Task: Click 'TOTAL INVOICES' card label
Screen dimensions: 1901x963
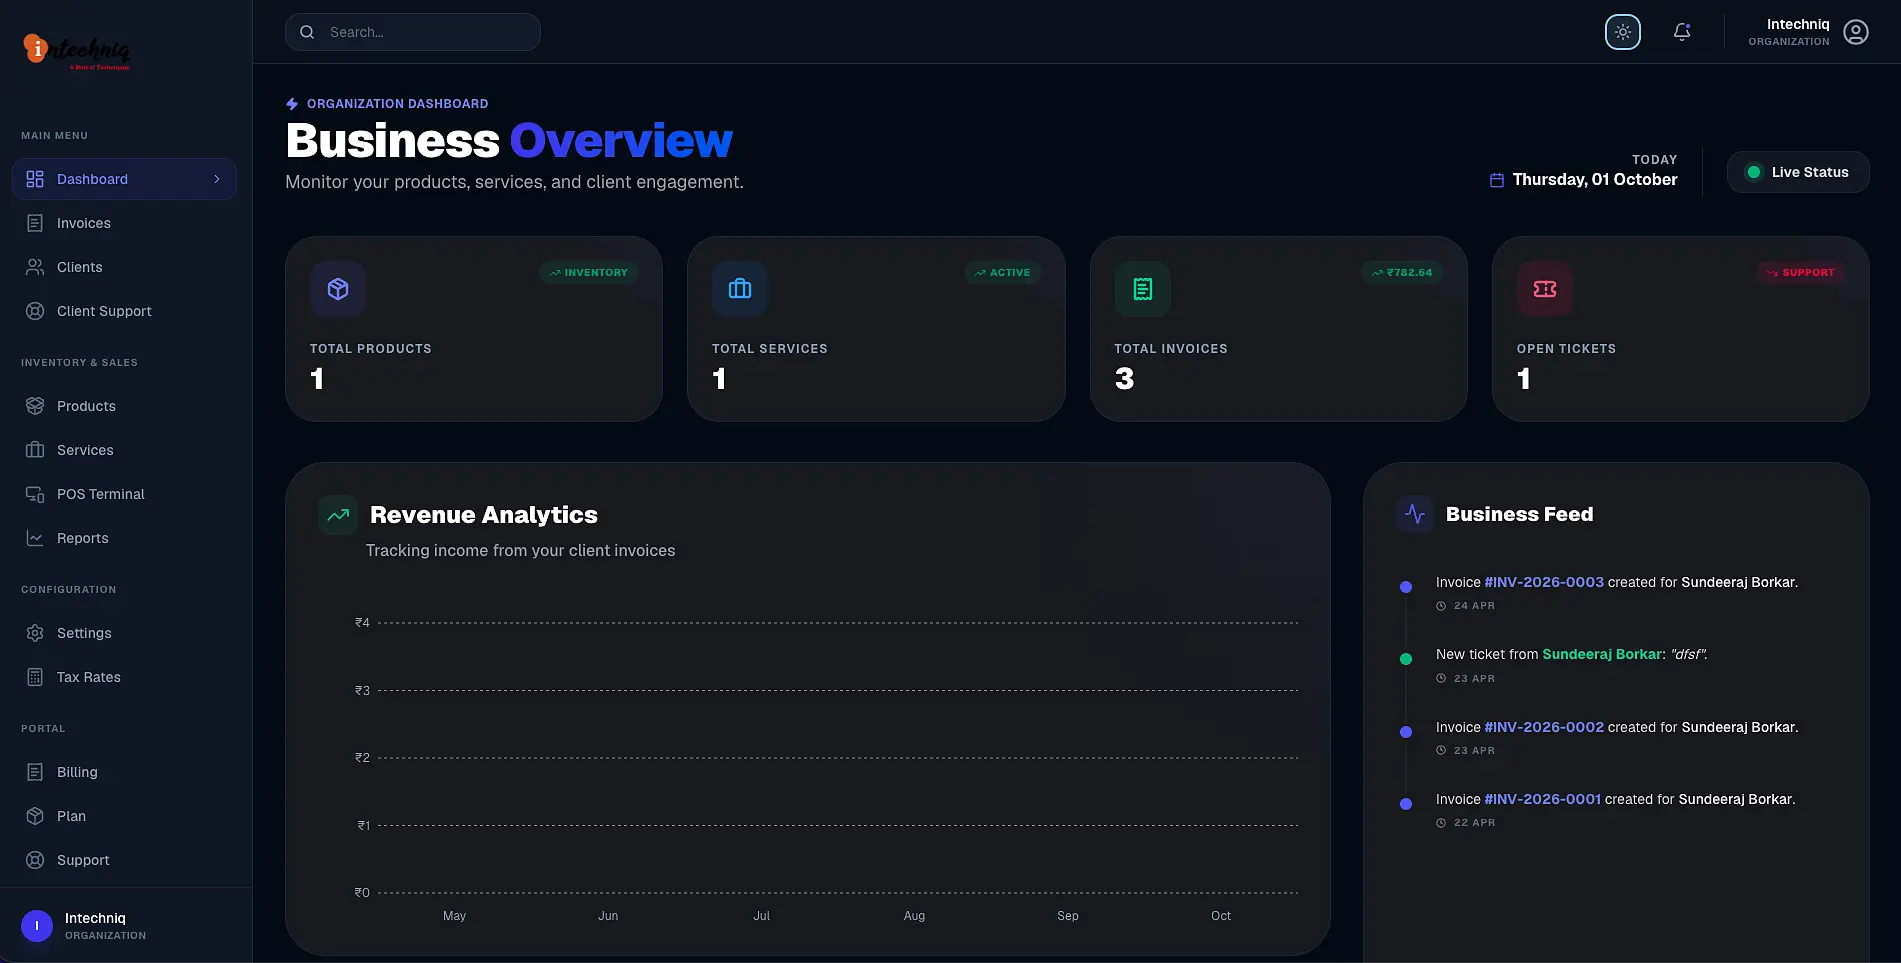Action: pyautogui.click(x=1171, y=349)
